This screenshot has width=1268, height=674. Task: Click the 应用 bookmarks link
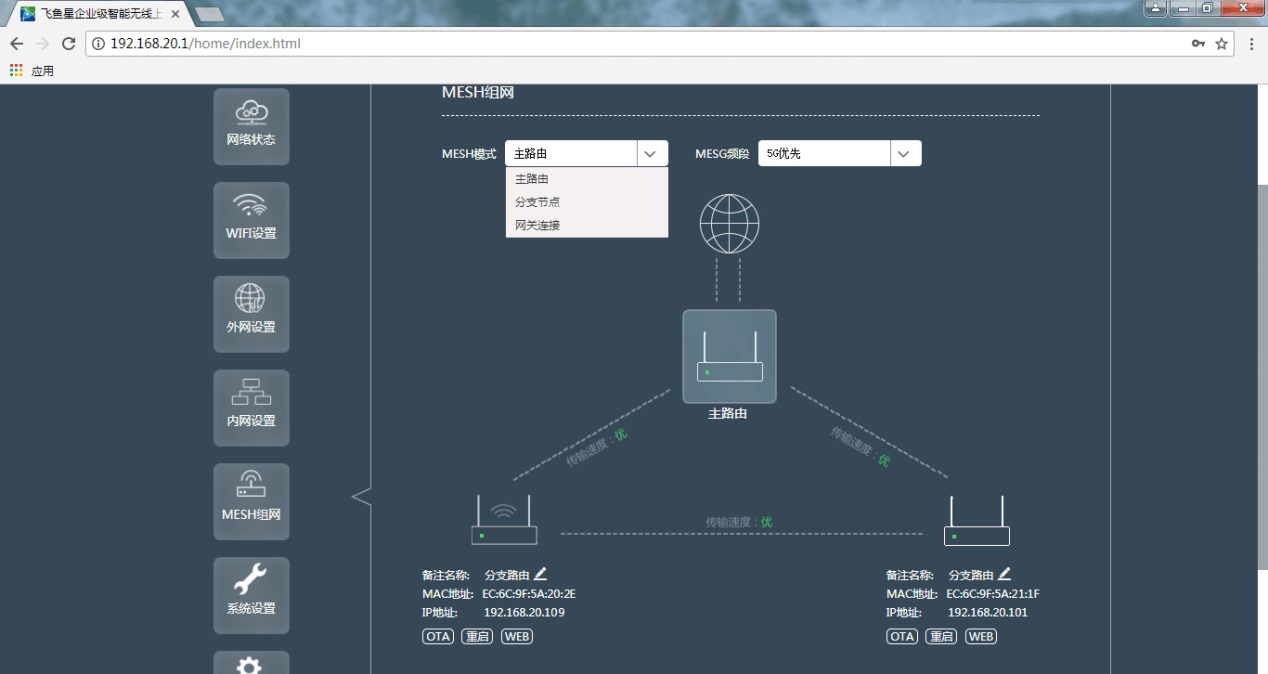[41, 70]
